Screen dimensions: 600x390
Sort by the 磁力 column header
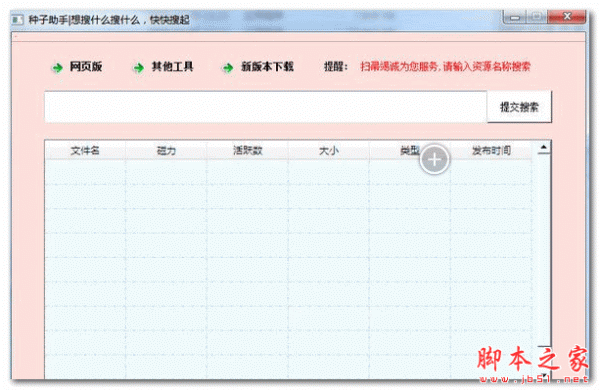[166, 150]
